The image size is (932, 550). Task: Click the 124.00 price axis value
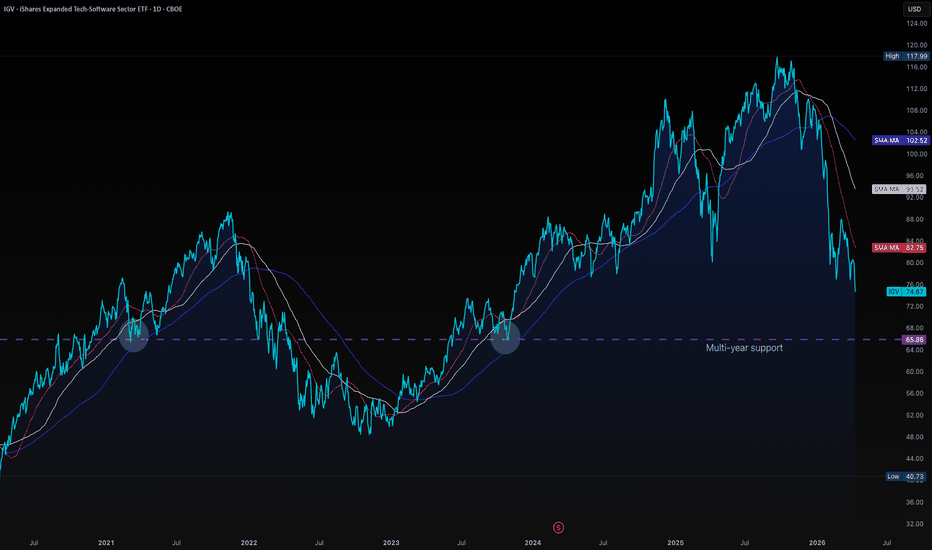915,24
